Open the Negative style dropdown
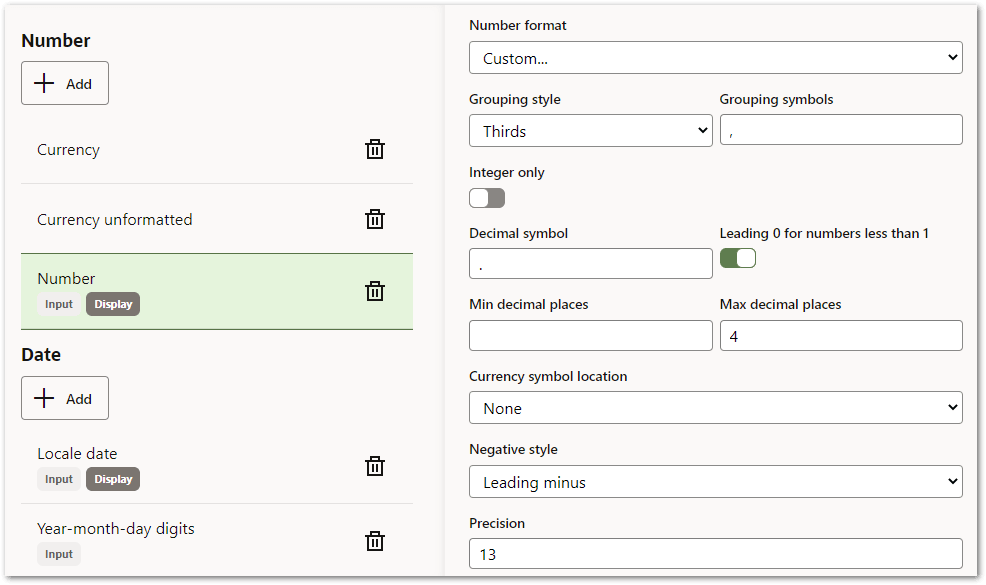Image resolution: width=986 pixels, height=585 pixels. [716, 481]
